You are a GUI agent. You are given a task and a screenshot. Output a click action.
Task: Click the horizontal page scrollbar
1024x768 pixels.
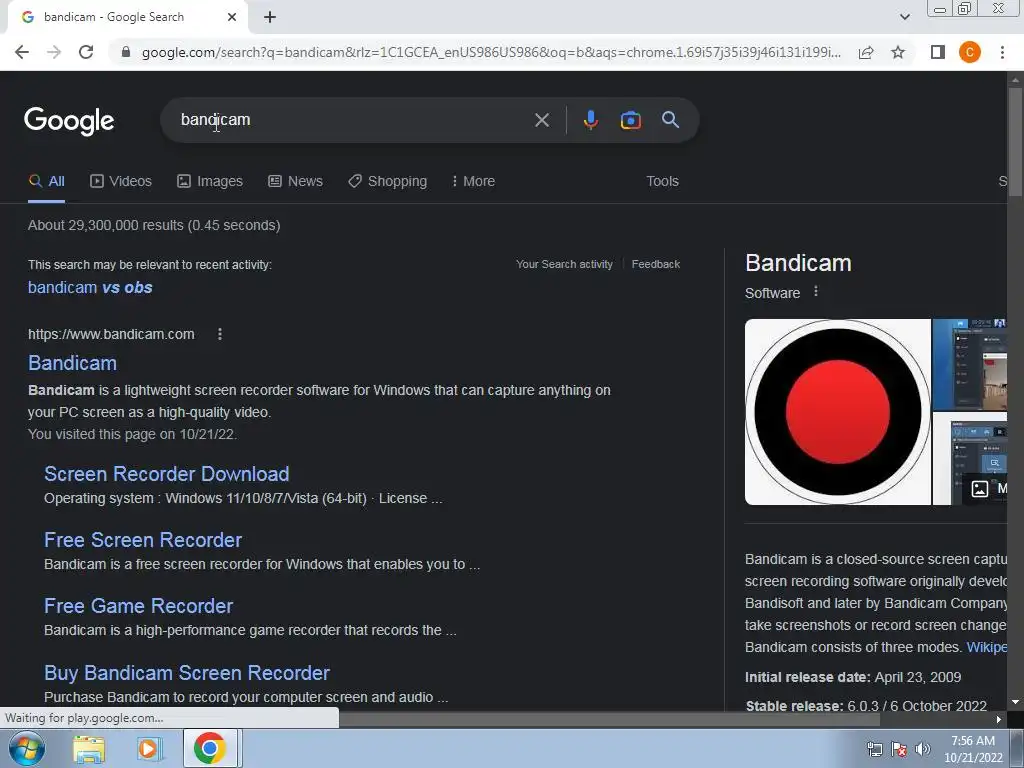click(609, 720)
